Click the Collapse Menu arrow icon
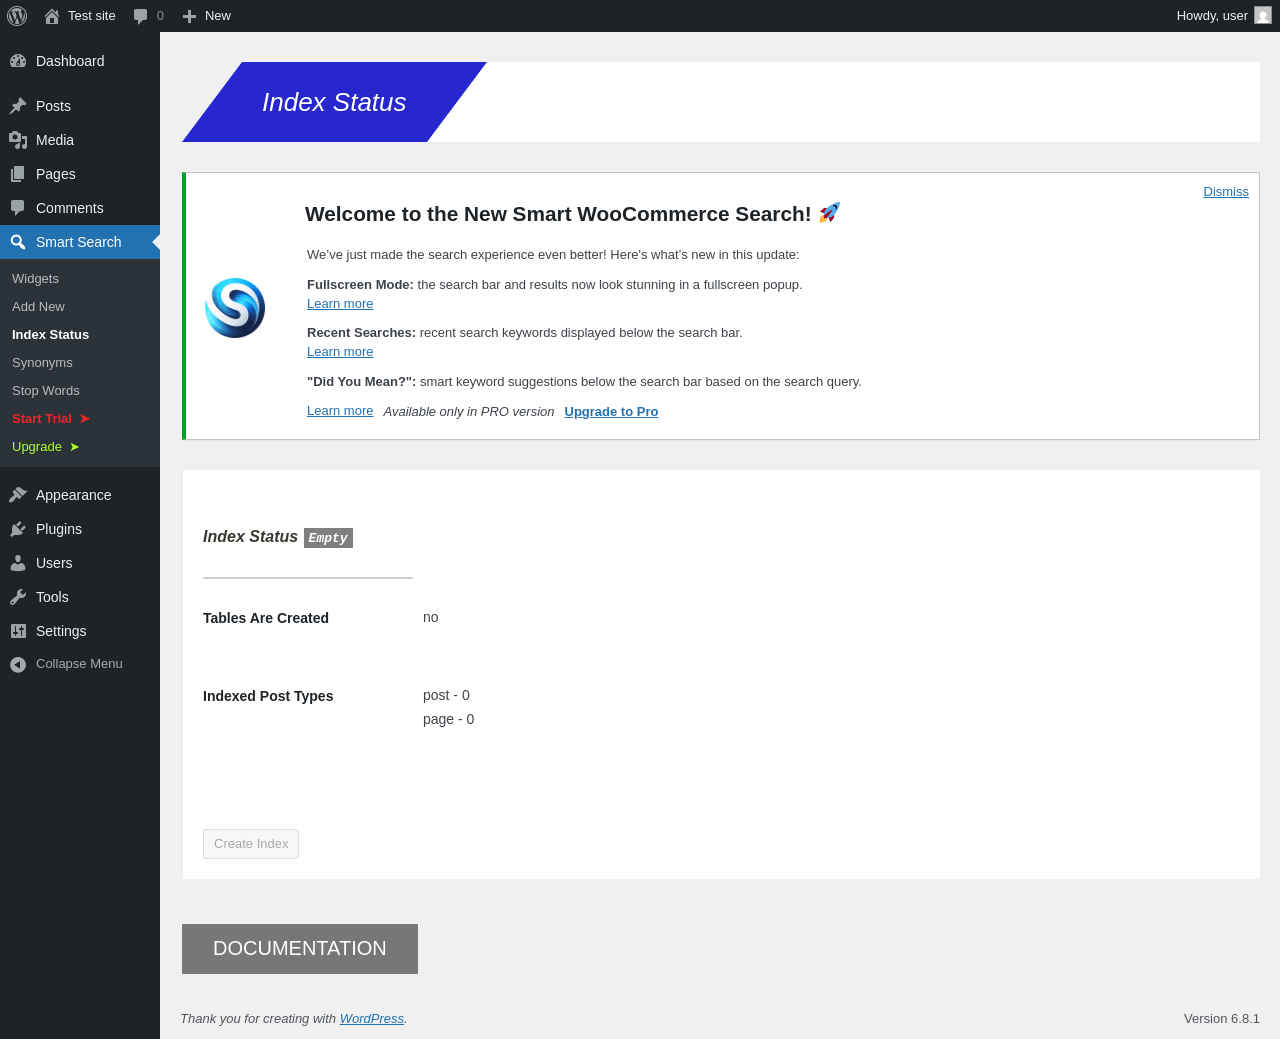The width and height of the screenshot is (1280, 1039). pyautogui.click(x=18, y=664)
